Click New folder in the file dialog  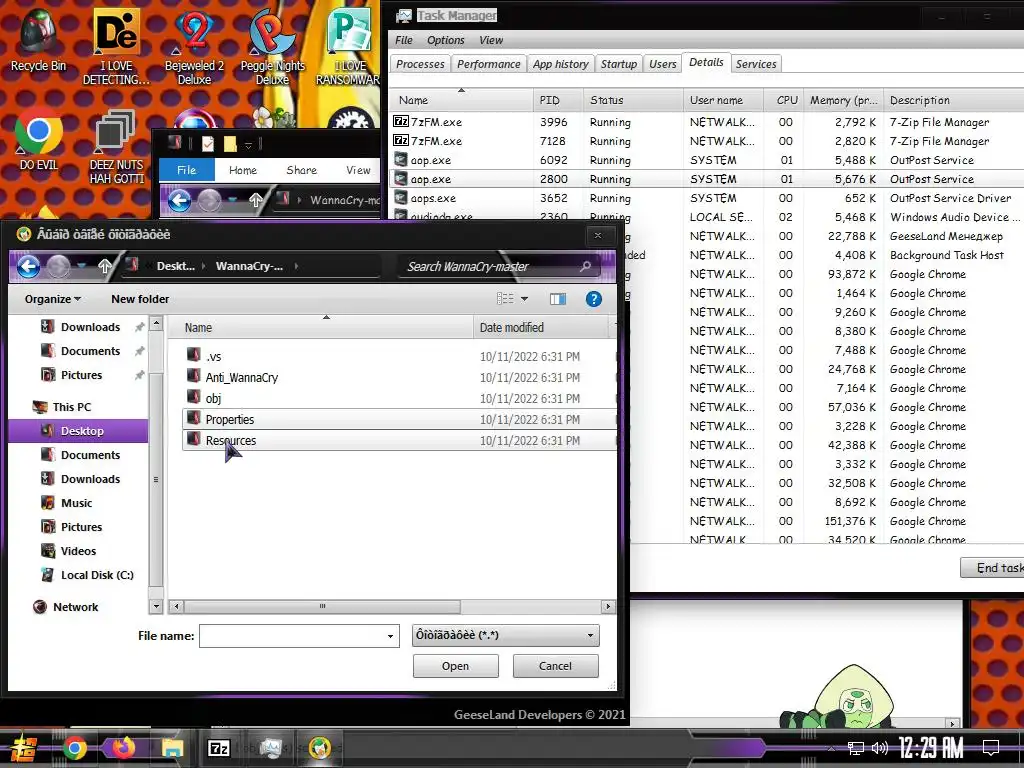pos(140,299)
